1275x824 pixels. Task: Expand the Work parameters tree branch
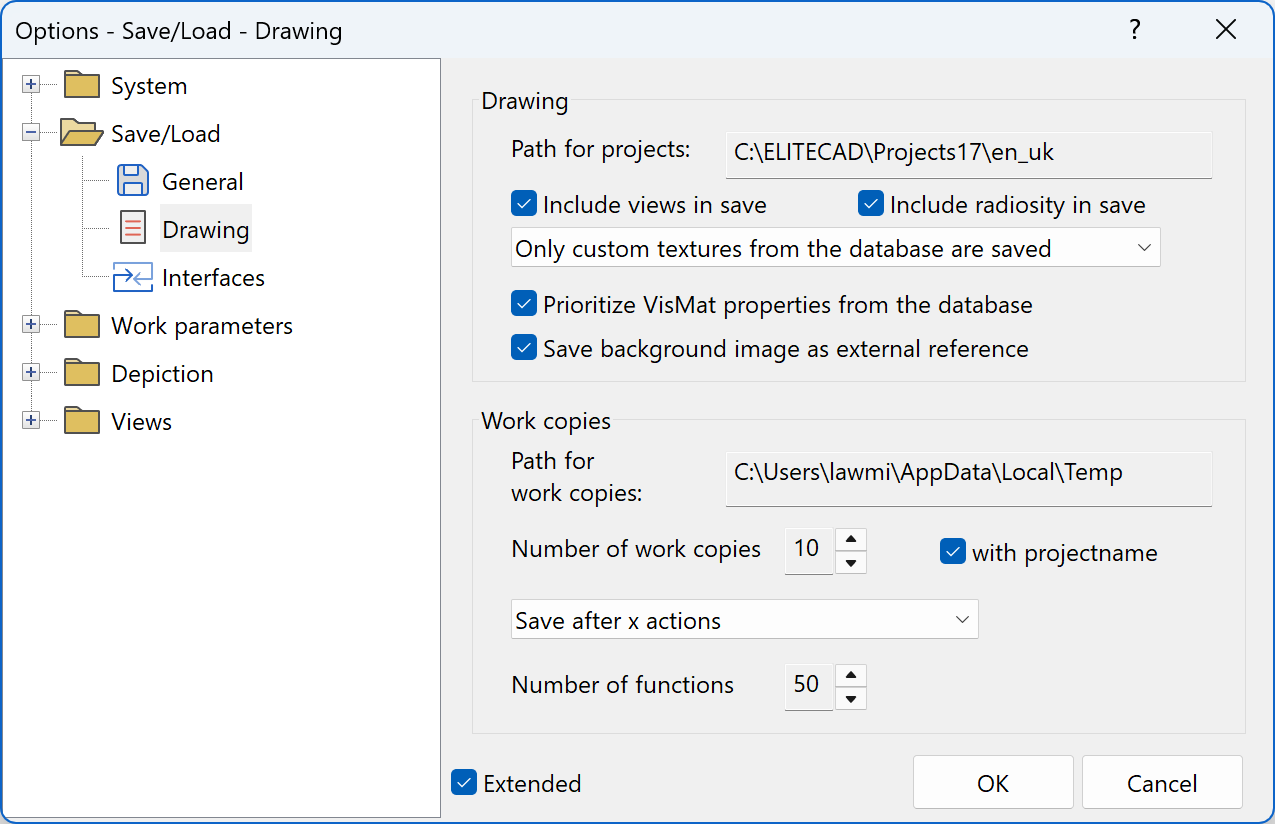pos(31,324)
